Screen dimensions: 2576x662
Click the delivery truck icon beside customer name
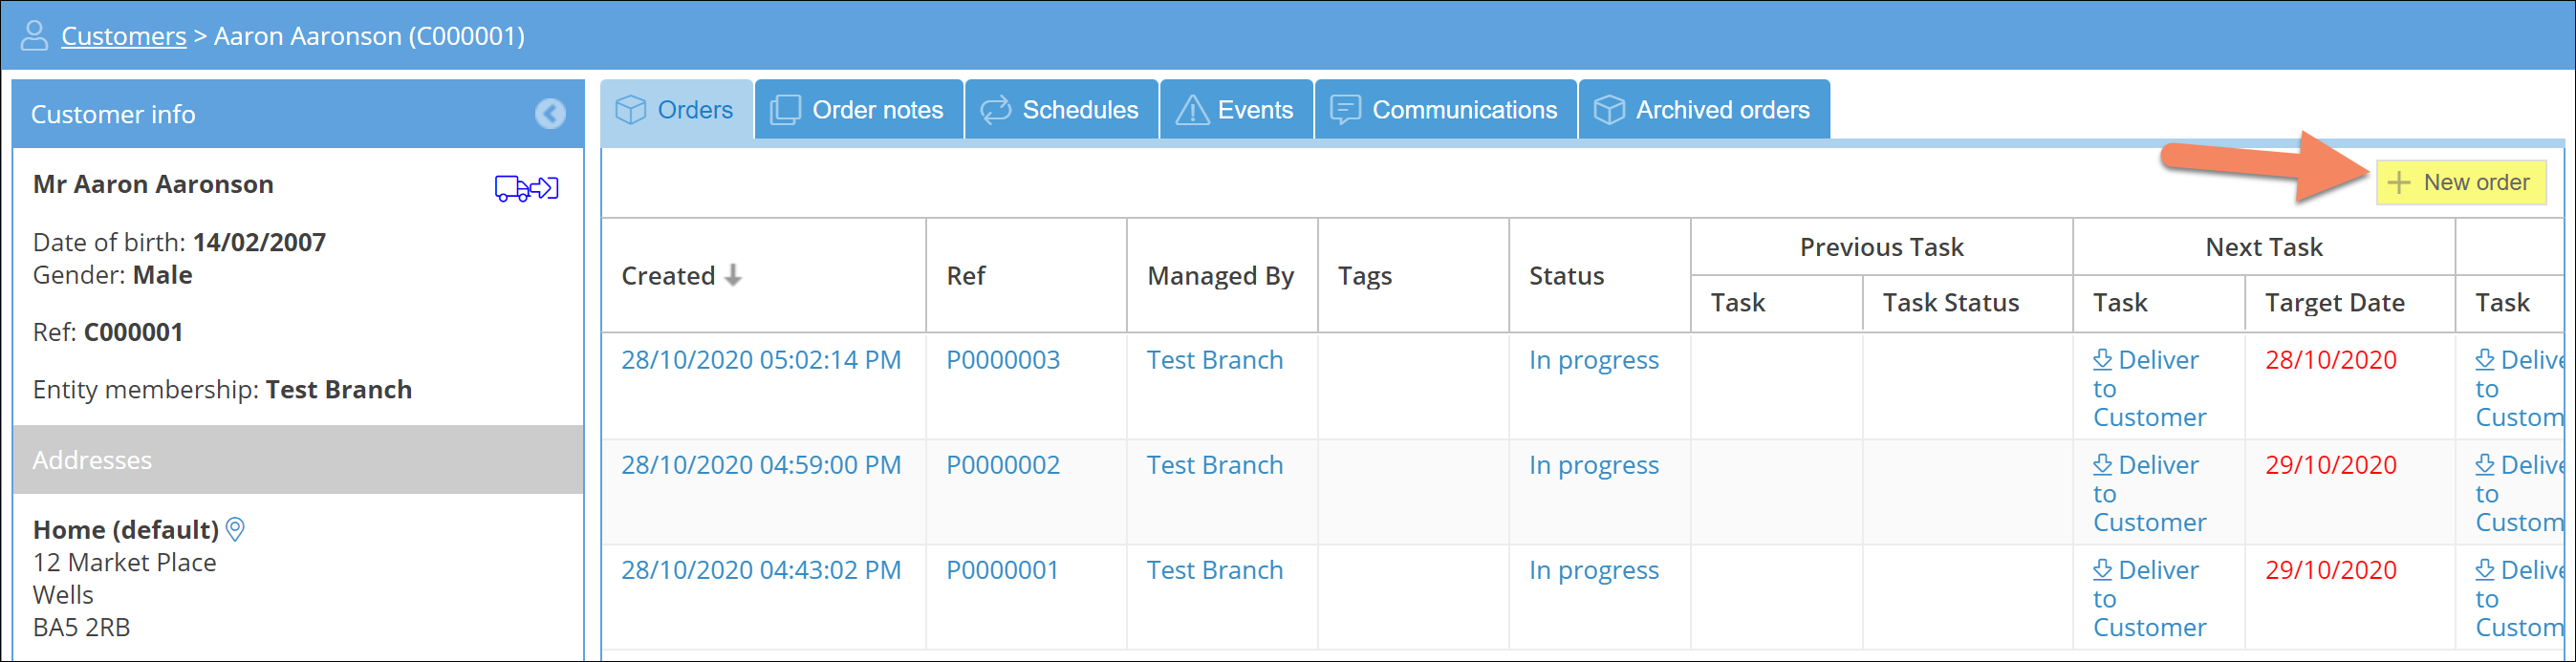(x=526, y=188)
